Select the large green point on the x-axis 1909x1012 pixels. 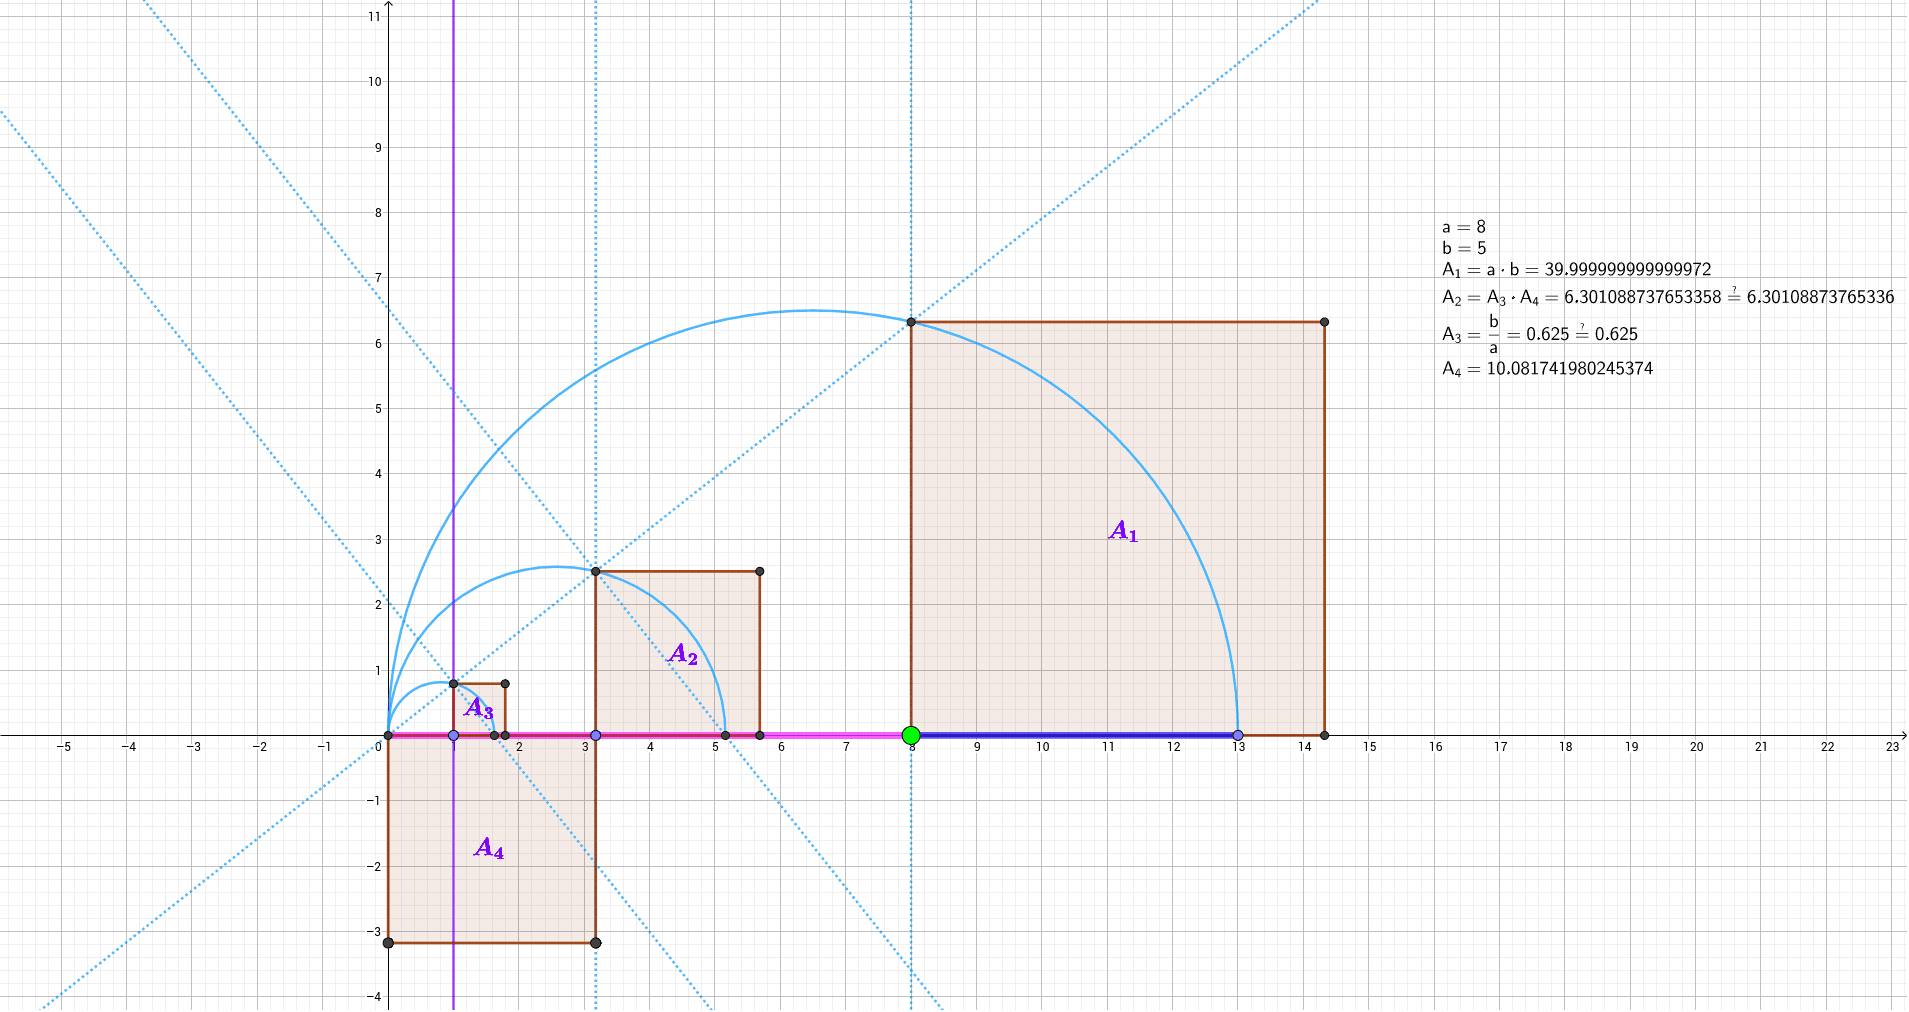click(x=911, y=736)
